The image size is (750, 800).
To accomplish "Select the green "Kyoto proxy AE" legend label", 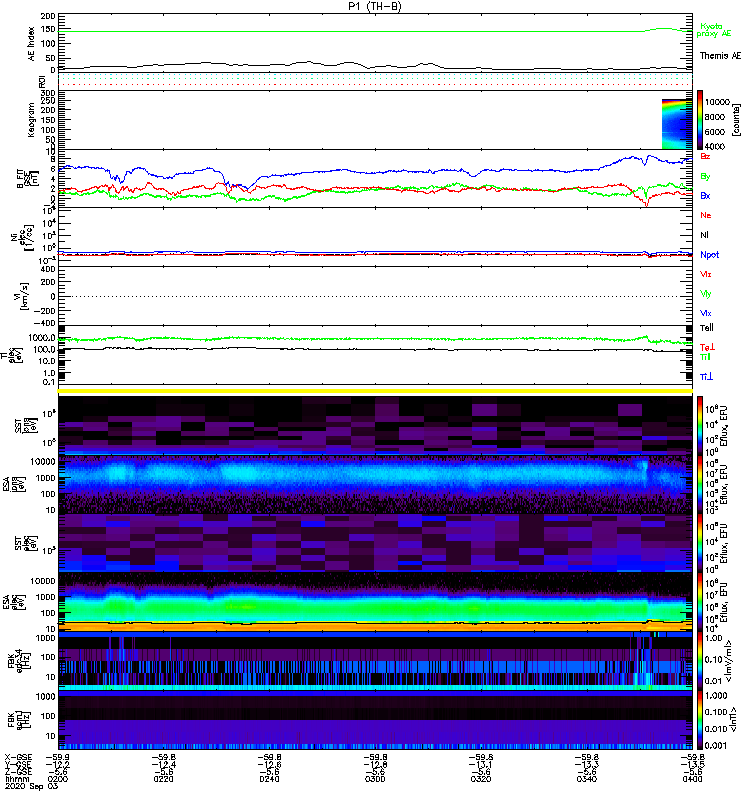I will point(713,30).
